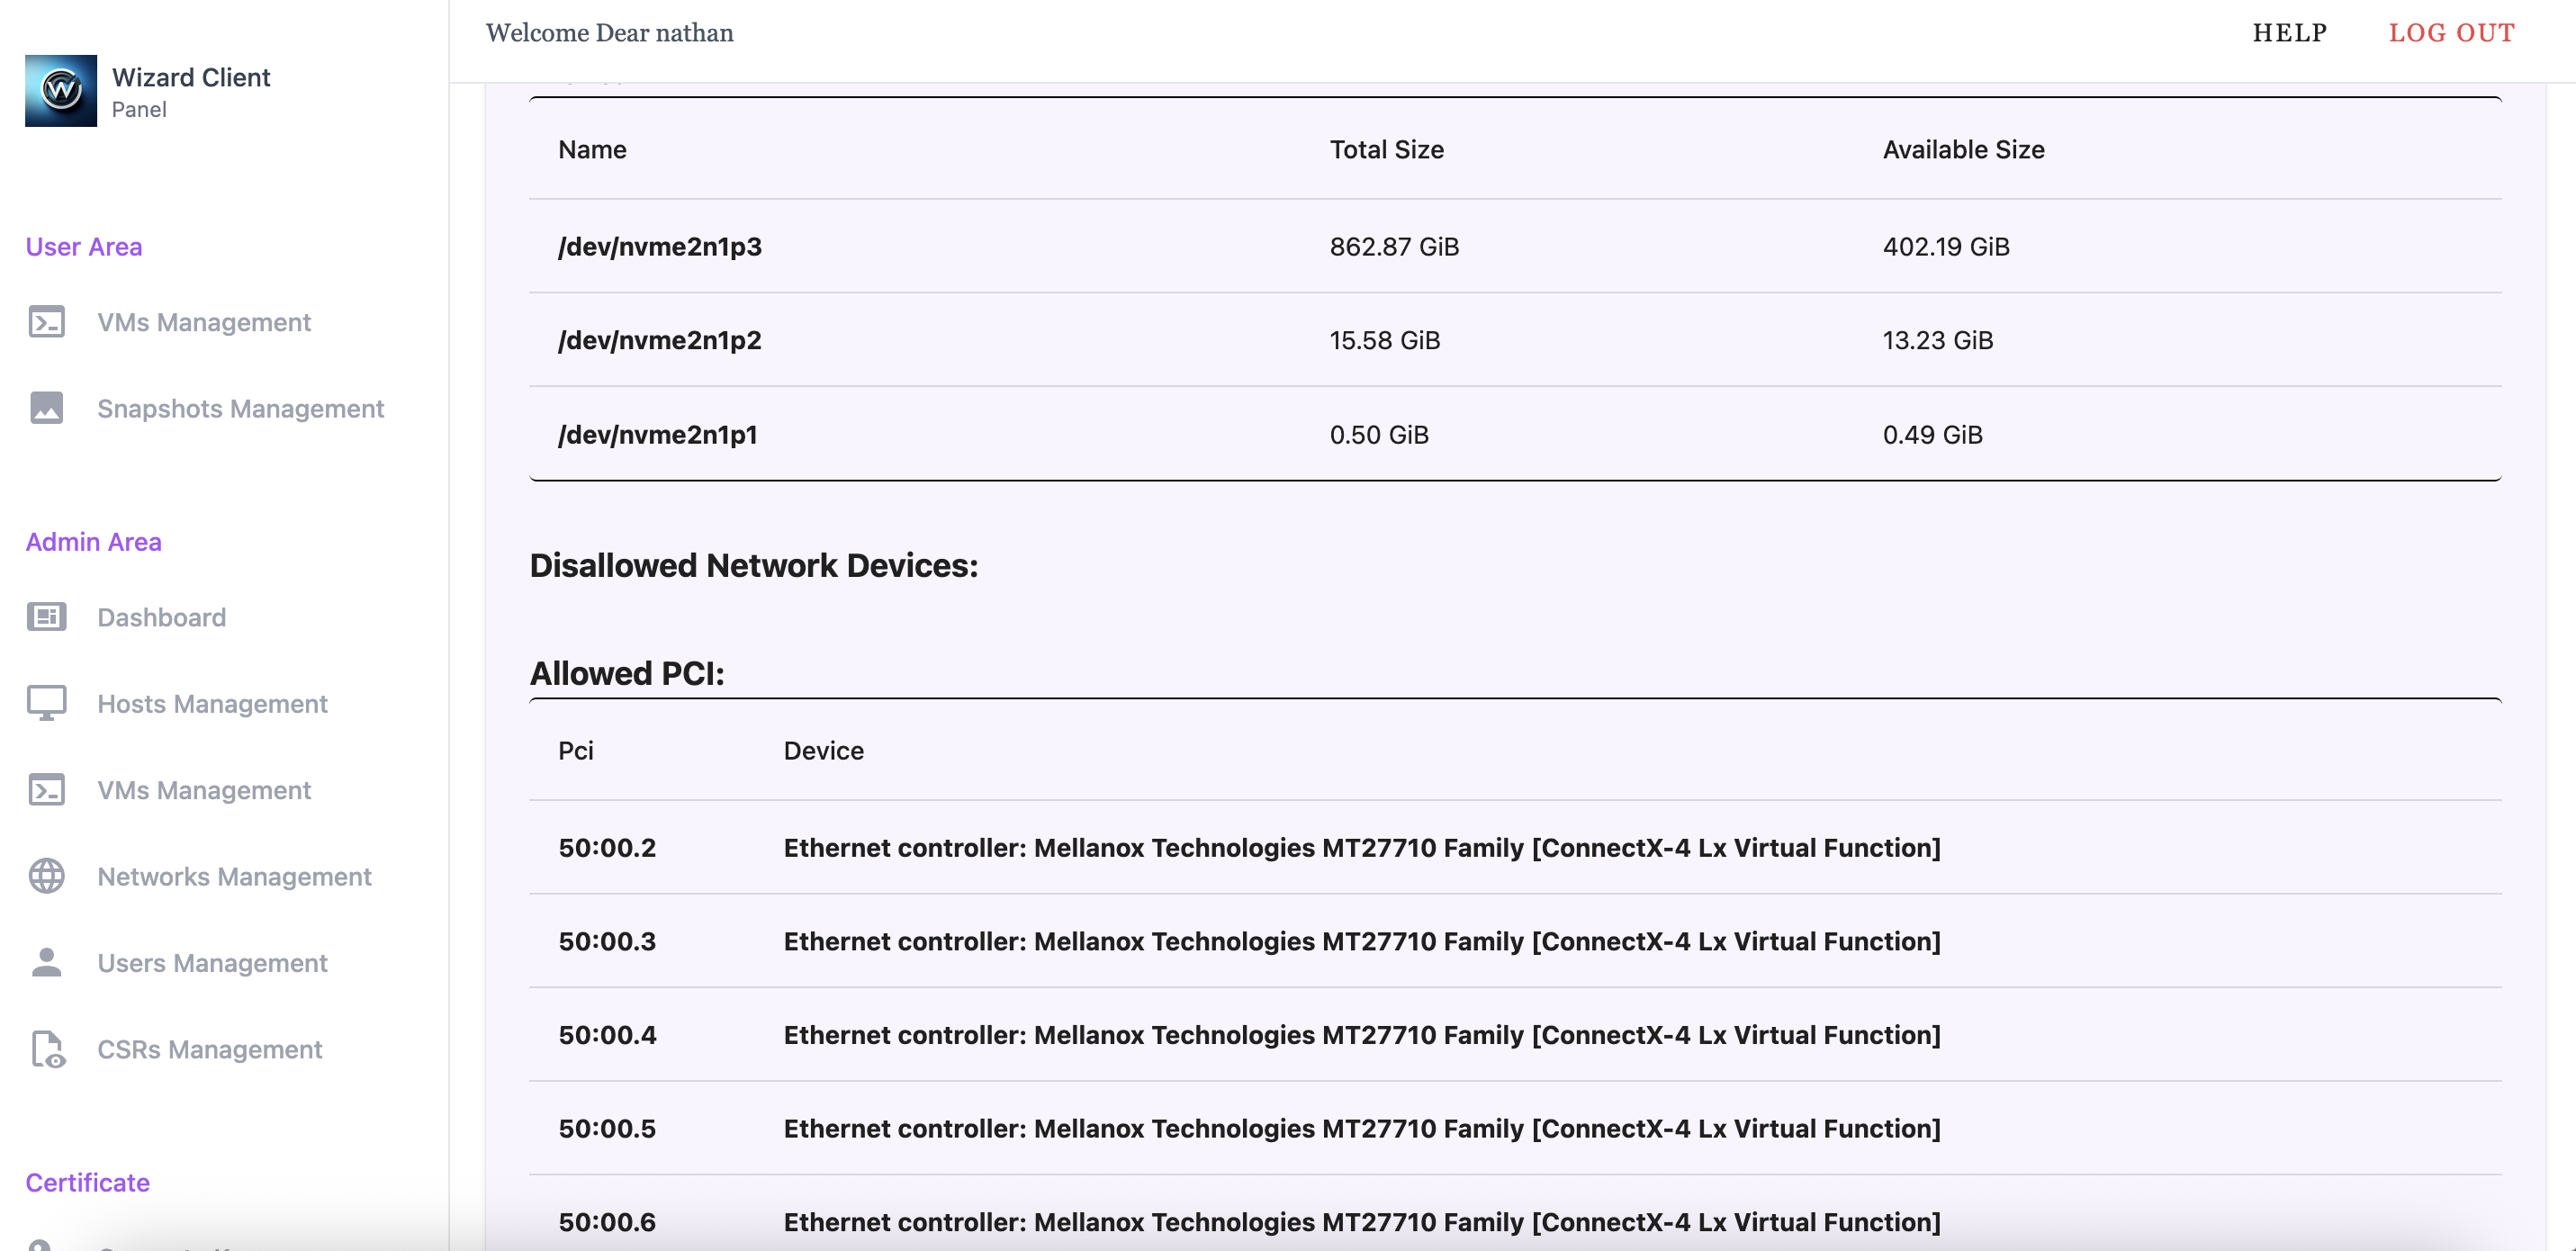Open the HELP page
The width and height of the screenshot is (2576, 1251).
coord(2289,32)
